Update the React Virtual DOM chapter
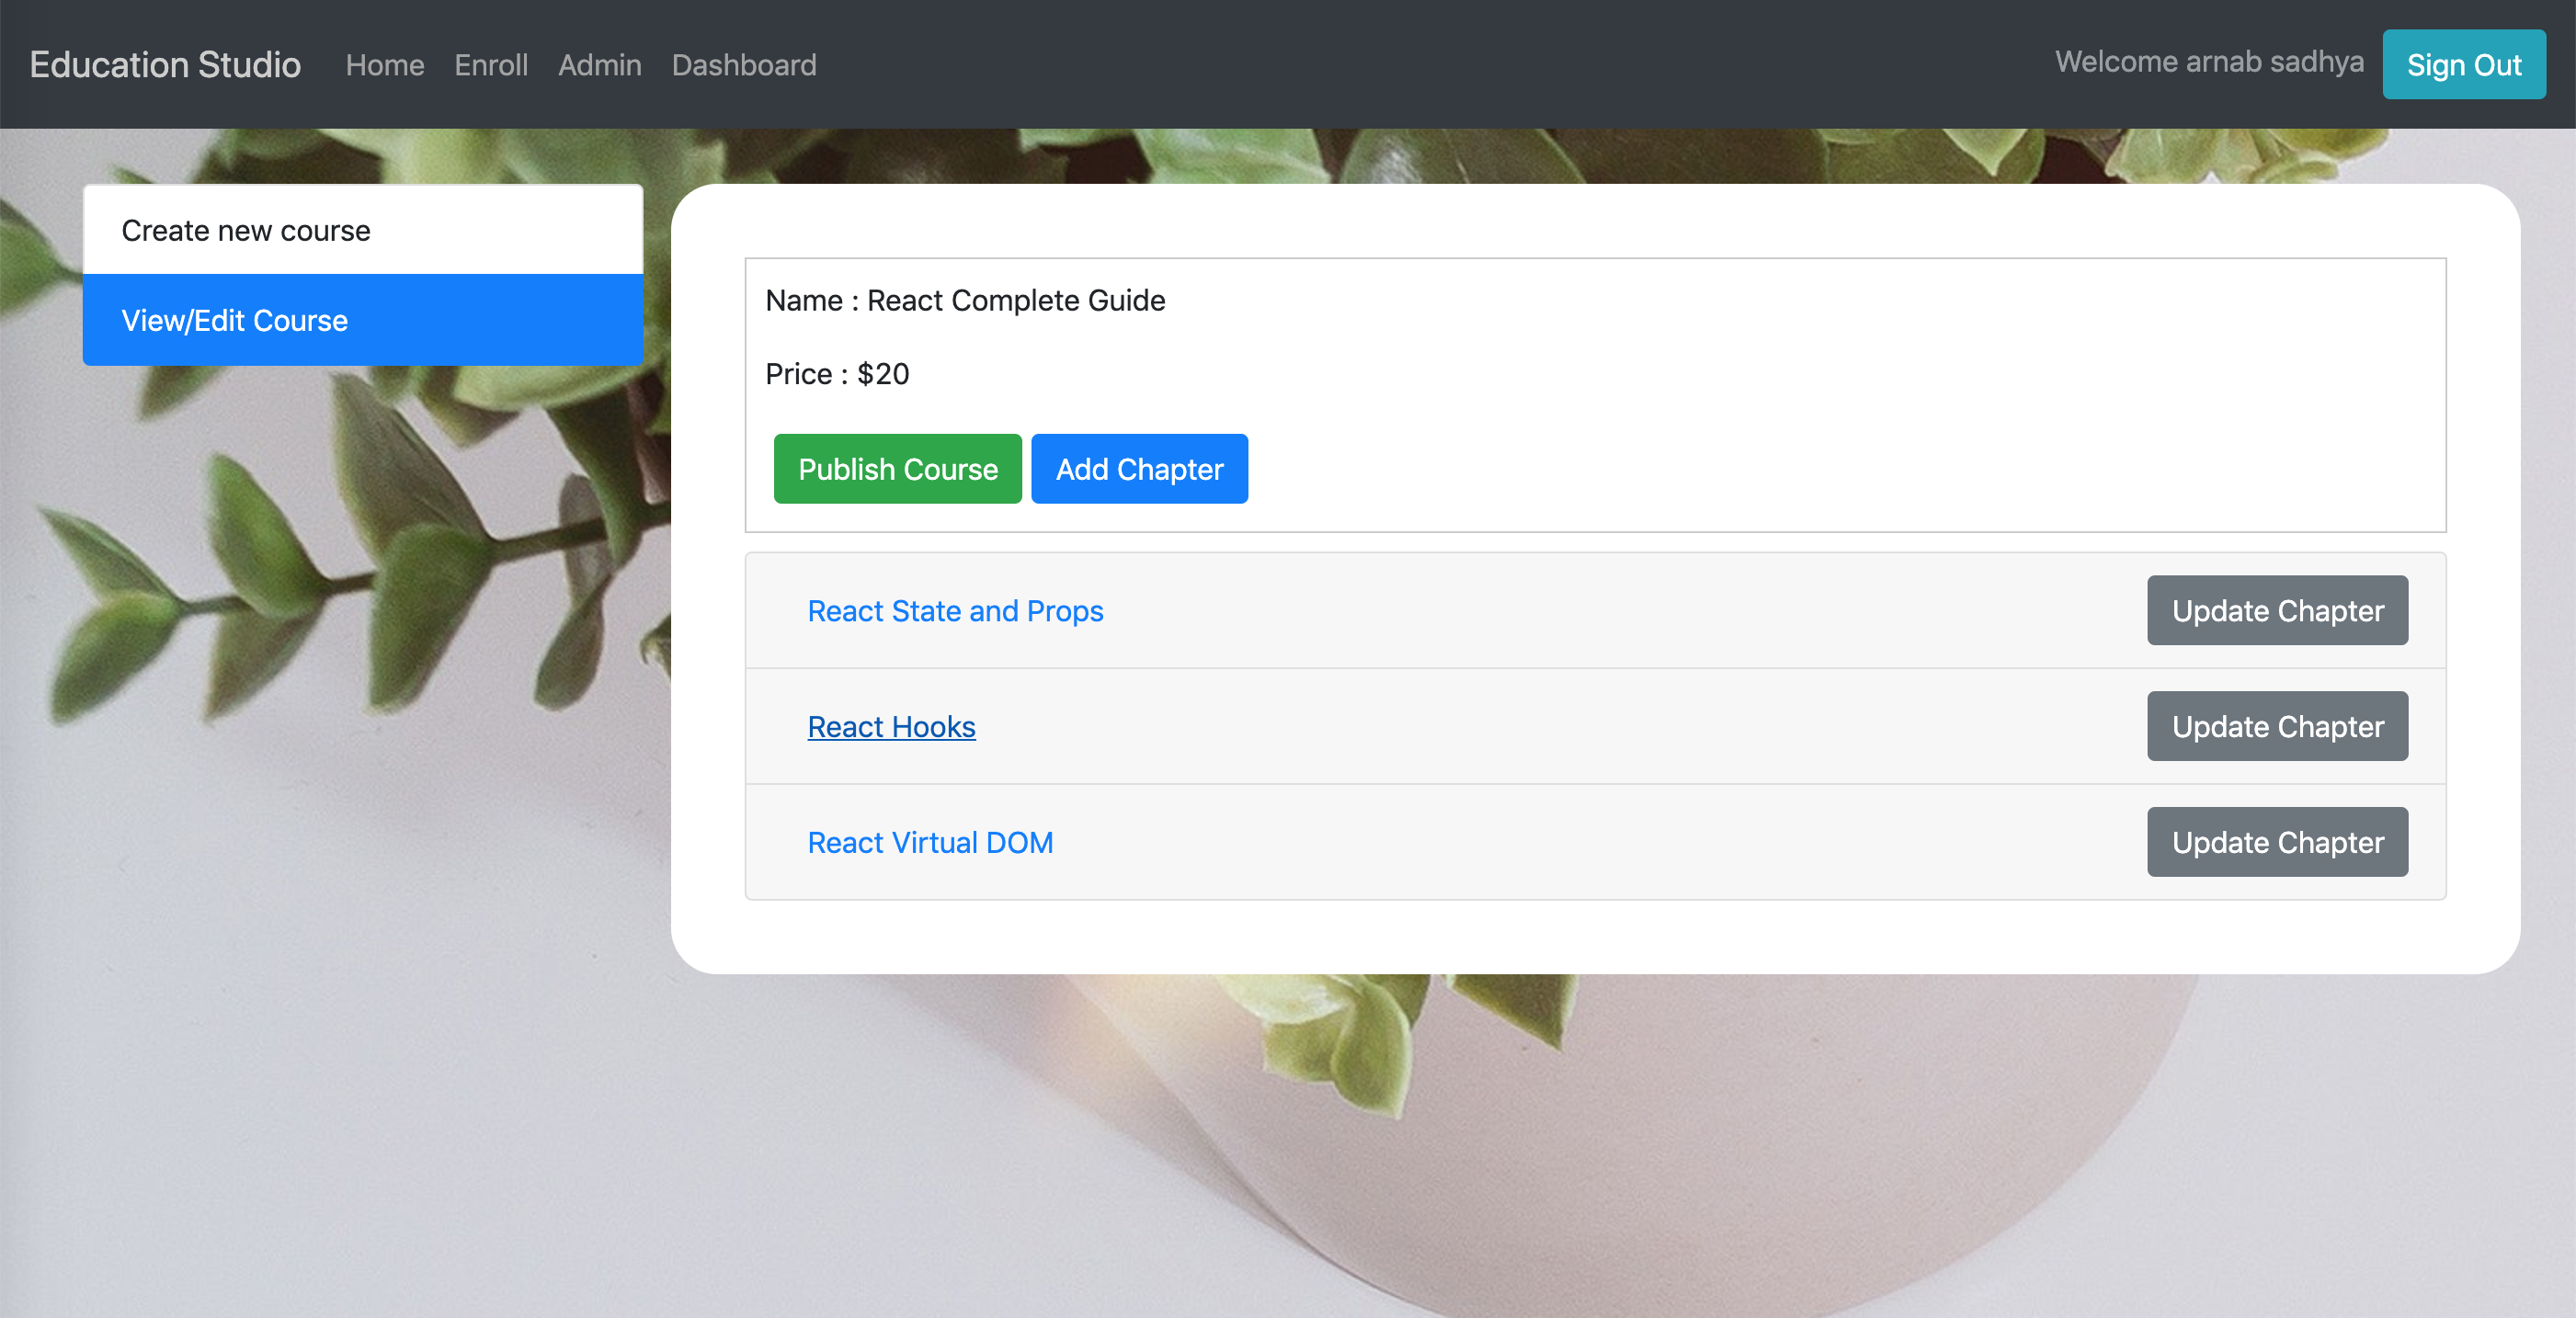The width and height of the screenshot is (2576, 1318). tap(2277, 843)
